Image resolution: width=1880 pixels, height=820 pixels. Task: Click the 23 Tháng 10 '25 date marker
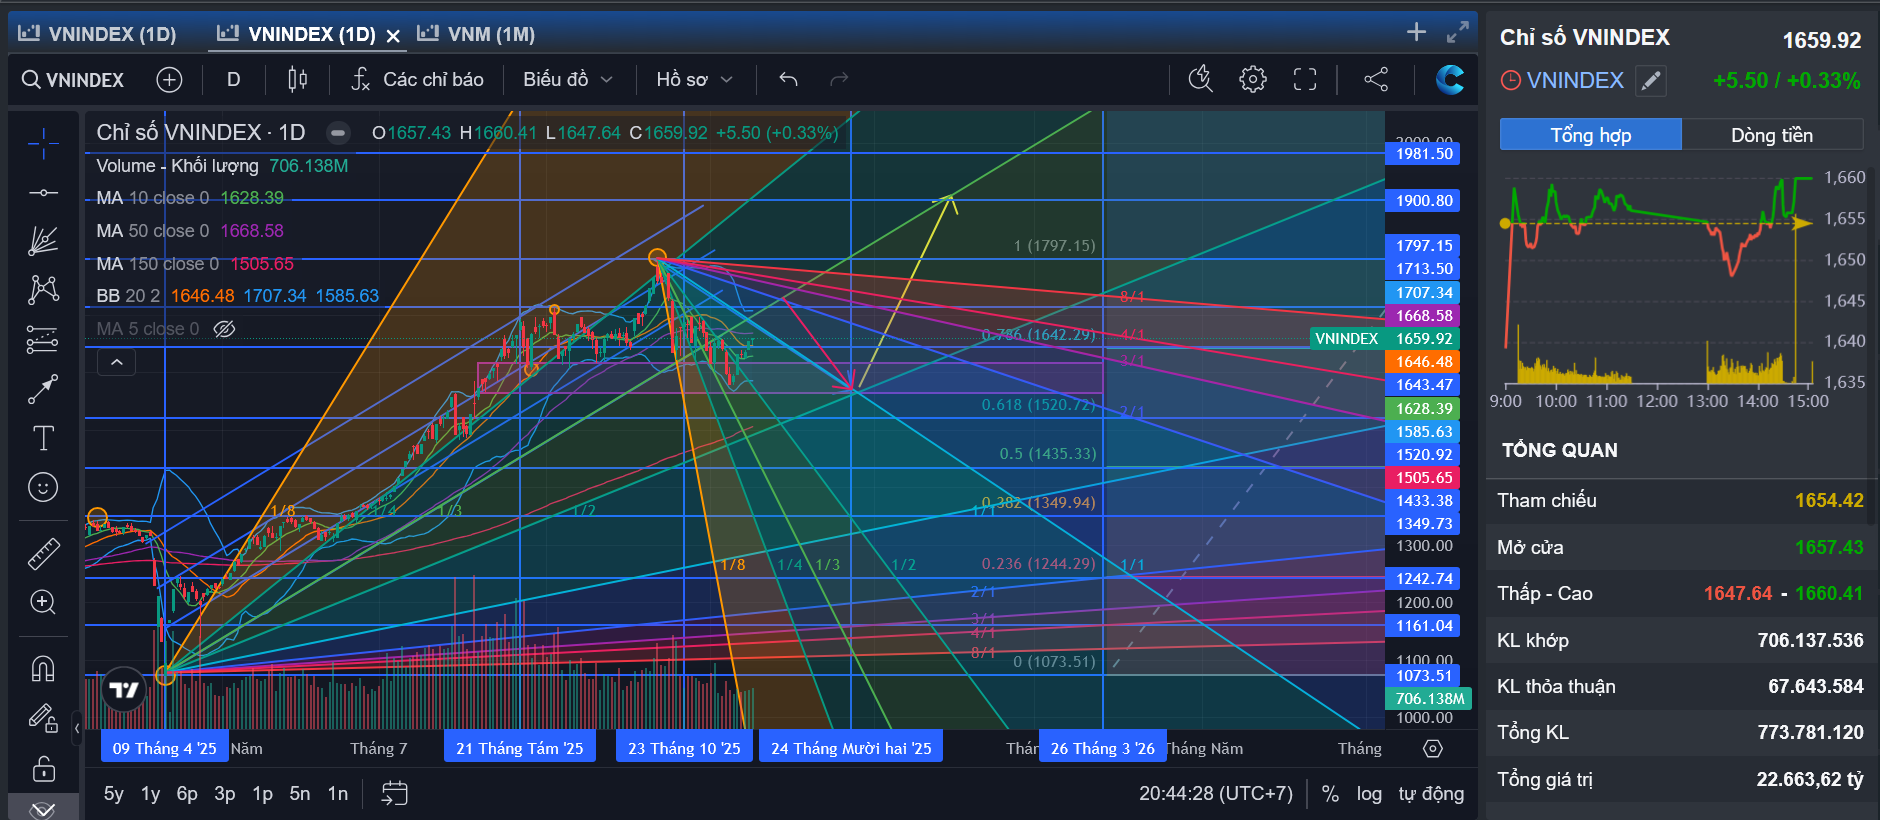(684, 748)
